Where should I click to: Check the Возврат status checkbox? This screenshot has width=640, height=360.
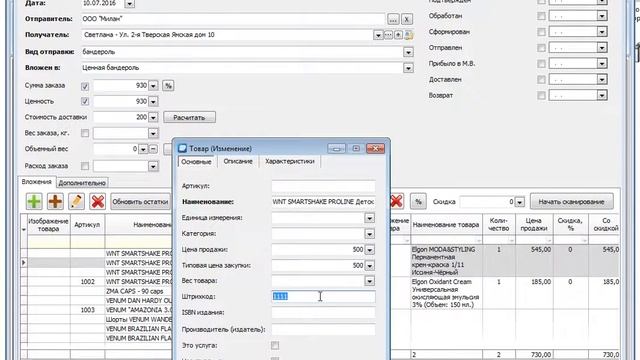541,96
